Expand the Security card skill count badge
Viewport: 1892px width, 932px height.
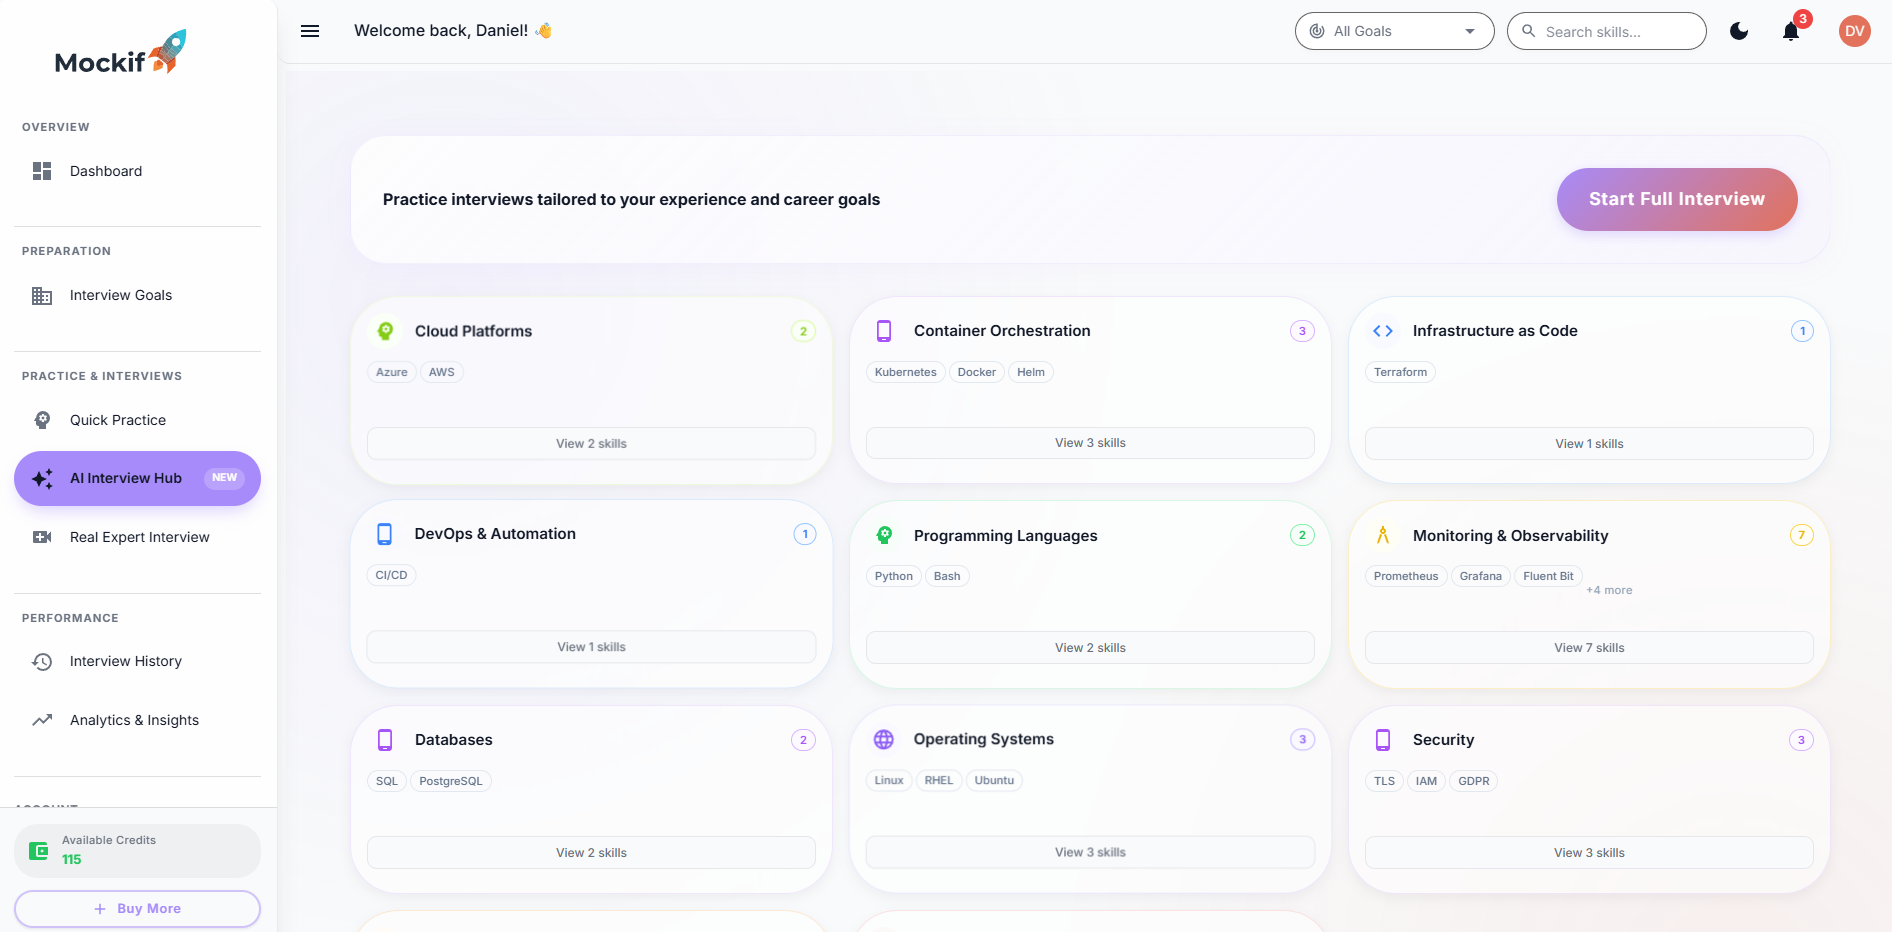coord(1801,740)
